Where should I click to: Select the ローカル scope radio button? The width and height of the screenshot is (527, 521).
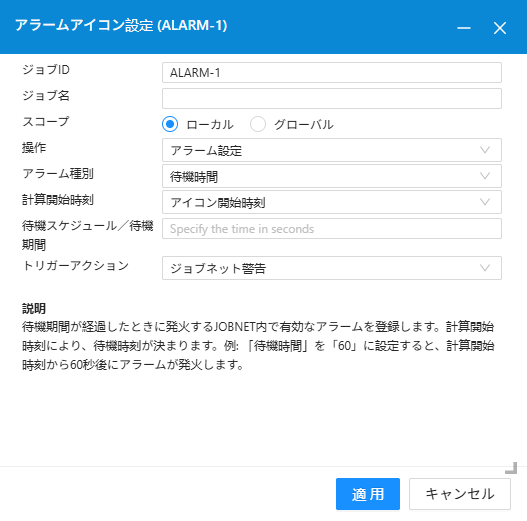pos(170,124)
